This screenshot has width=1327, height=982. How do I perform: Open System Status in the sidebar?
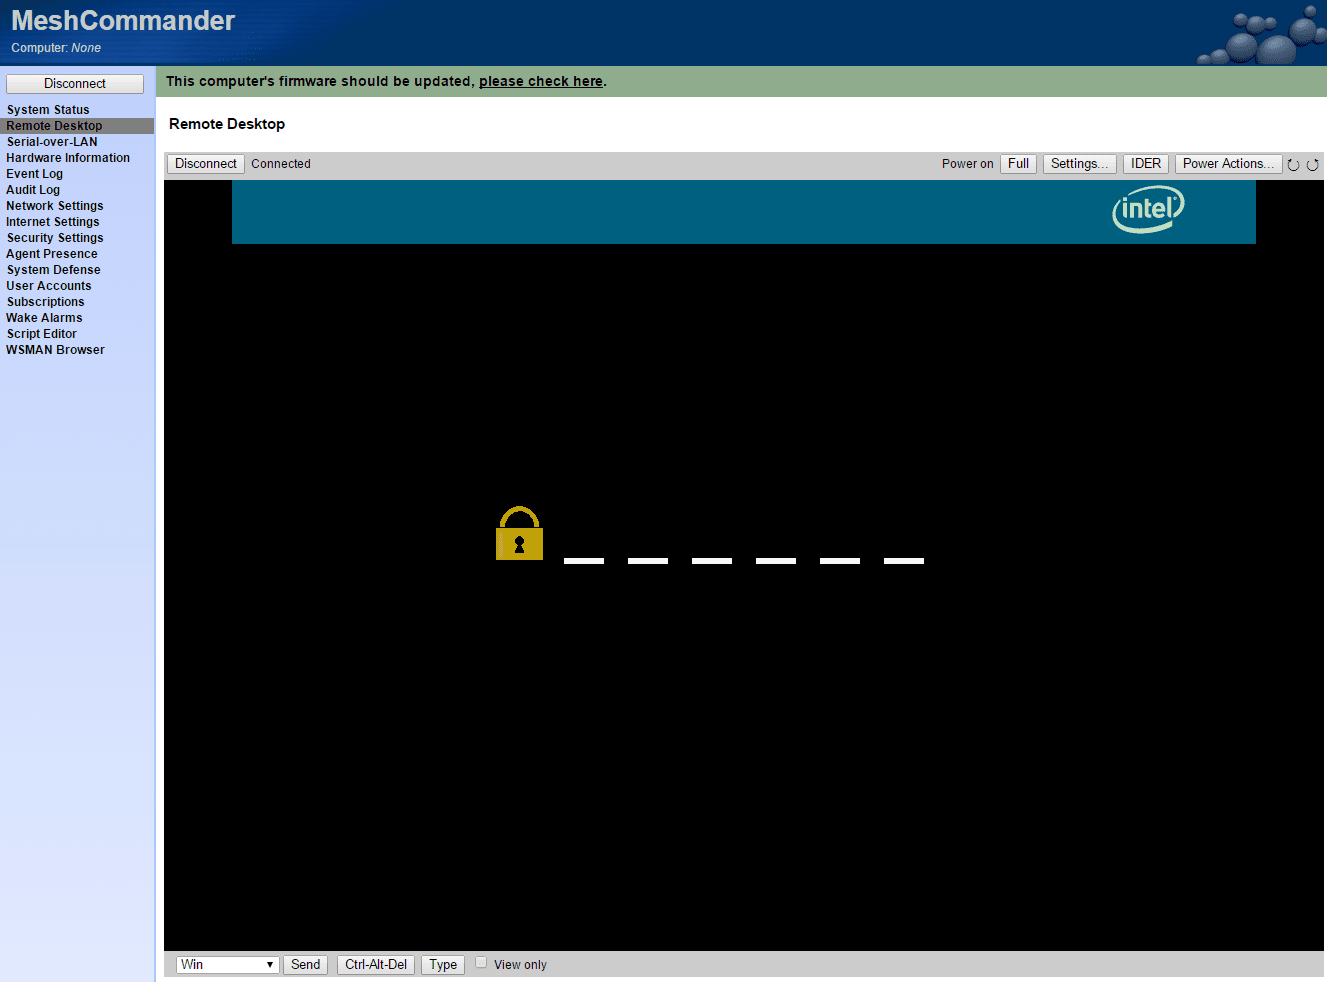pyautogui.click(x=48, y=110)
